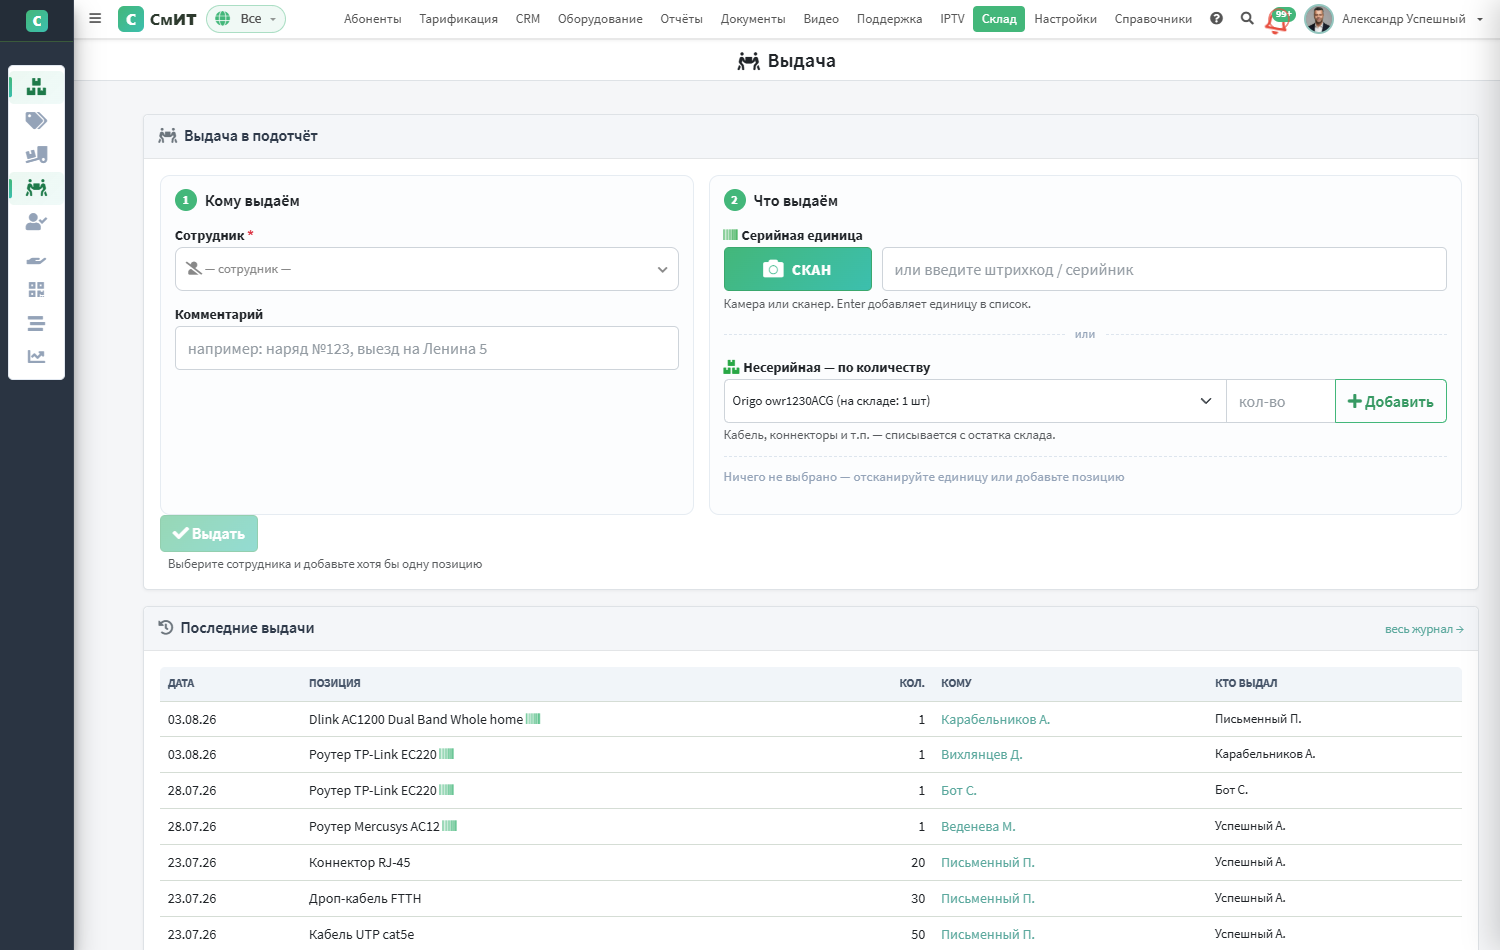This screenshot has height=950, width=1500.
Task: Focus the barcode / серийник input field
Action: click(1164, 269)
